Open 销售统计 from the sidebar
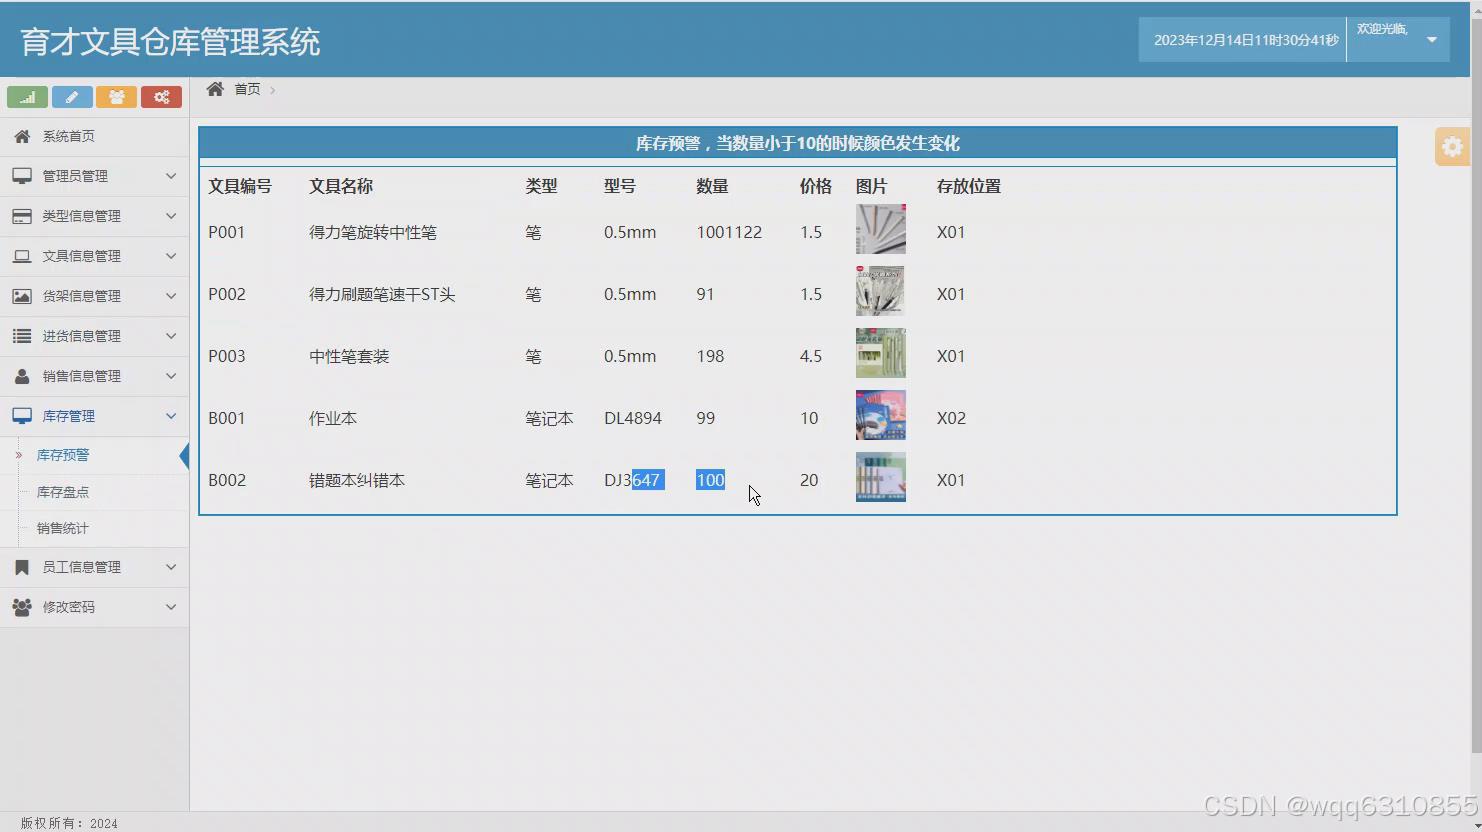 (62, 528)
